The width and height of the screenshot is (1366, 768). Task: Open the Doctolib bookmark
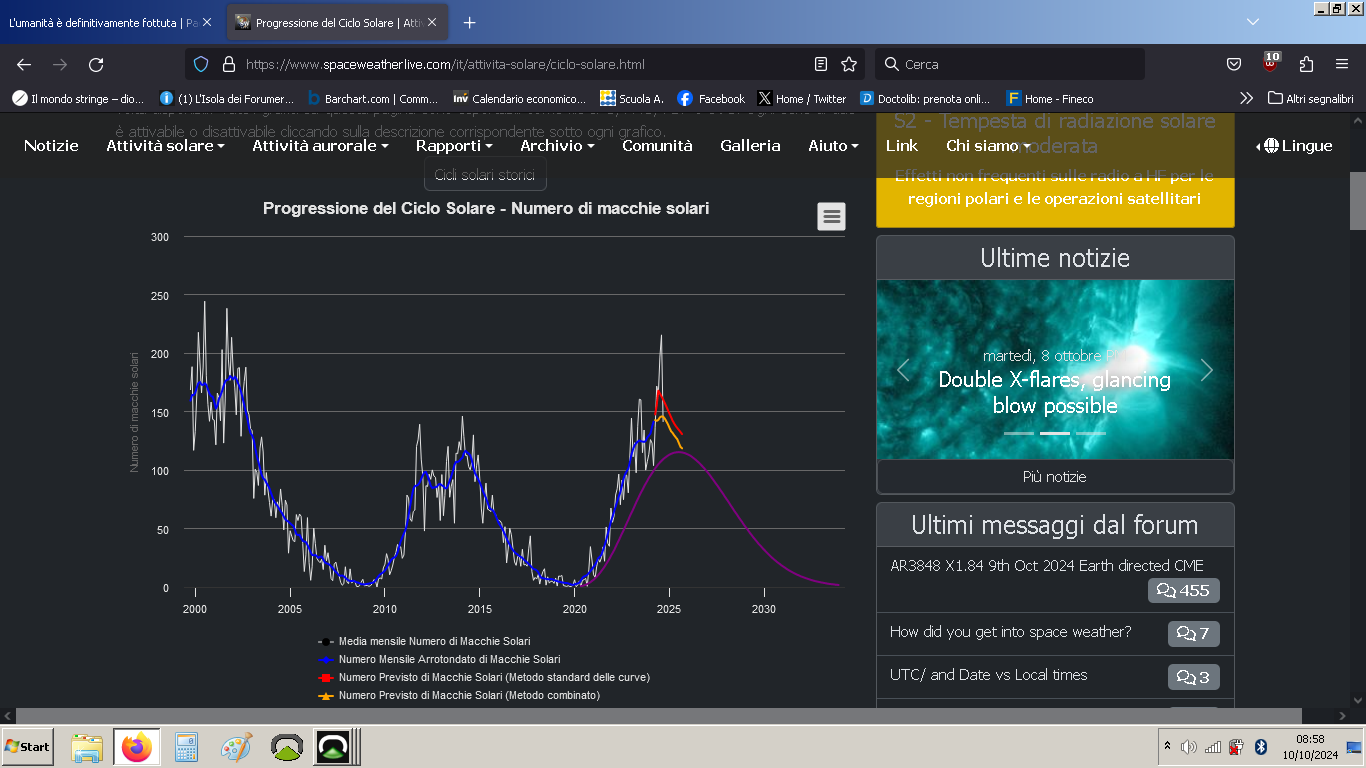(x=926, y=99)
